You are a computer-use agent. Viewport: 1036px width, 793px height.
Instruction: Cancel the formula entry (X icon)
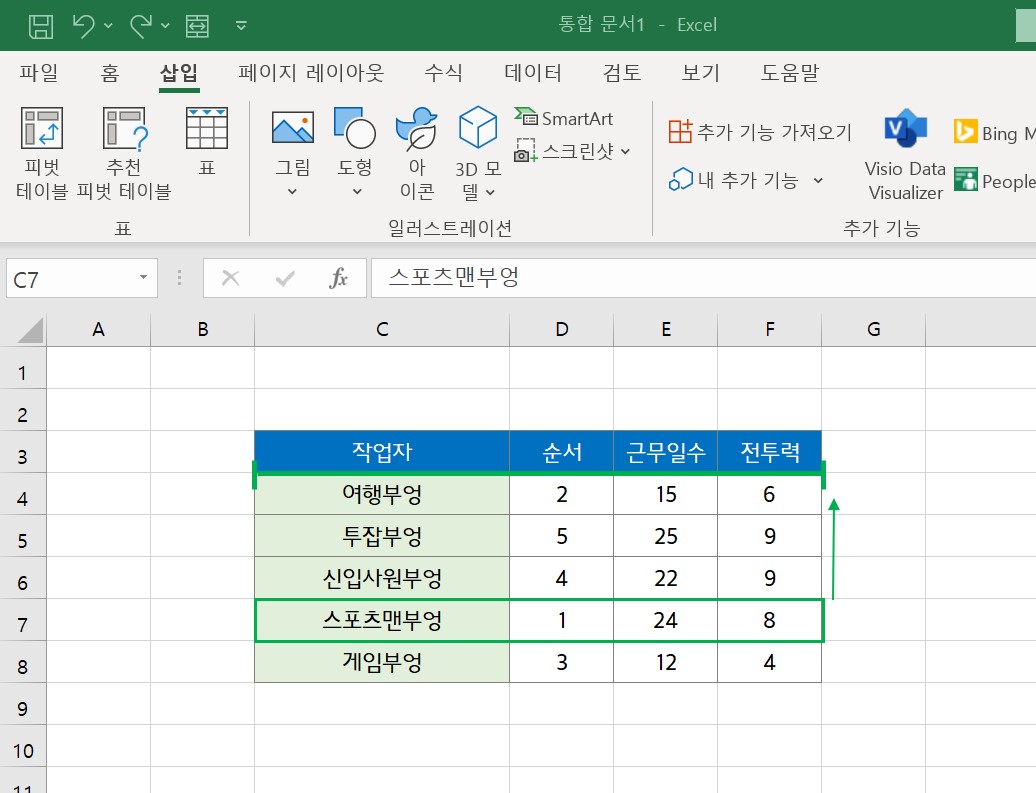click(x=230, y=278)
